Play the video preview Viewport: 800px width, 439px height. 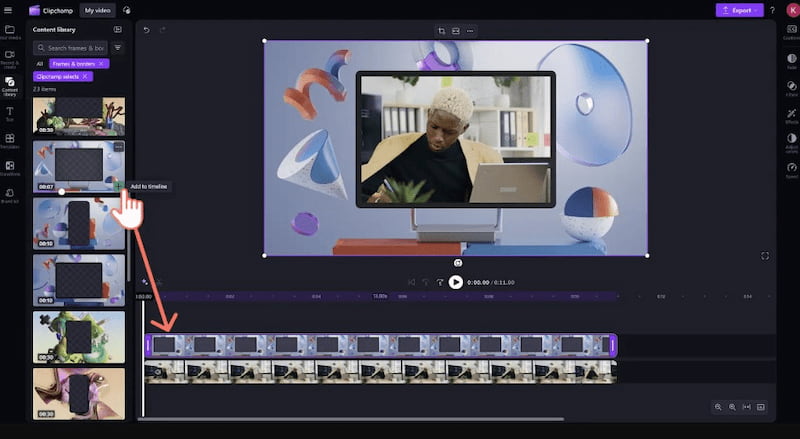tap(456, 282)
